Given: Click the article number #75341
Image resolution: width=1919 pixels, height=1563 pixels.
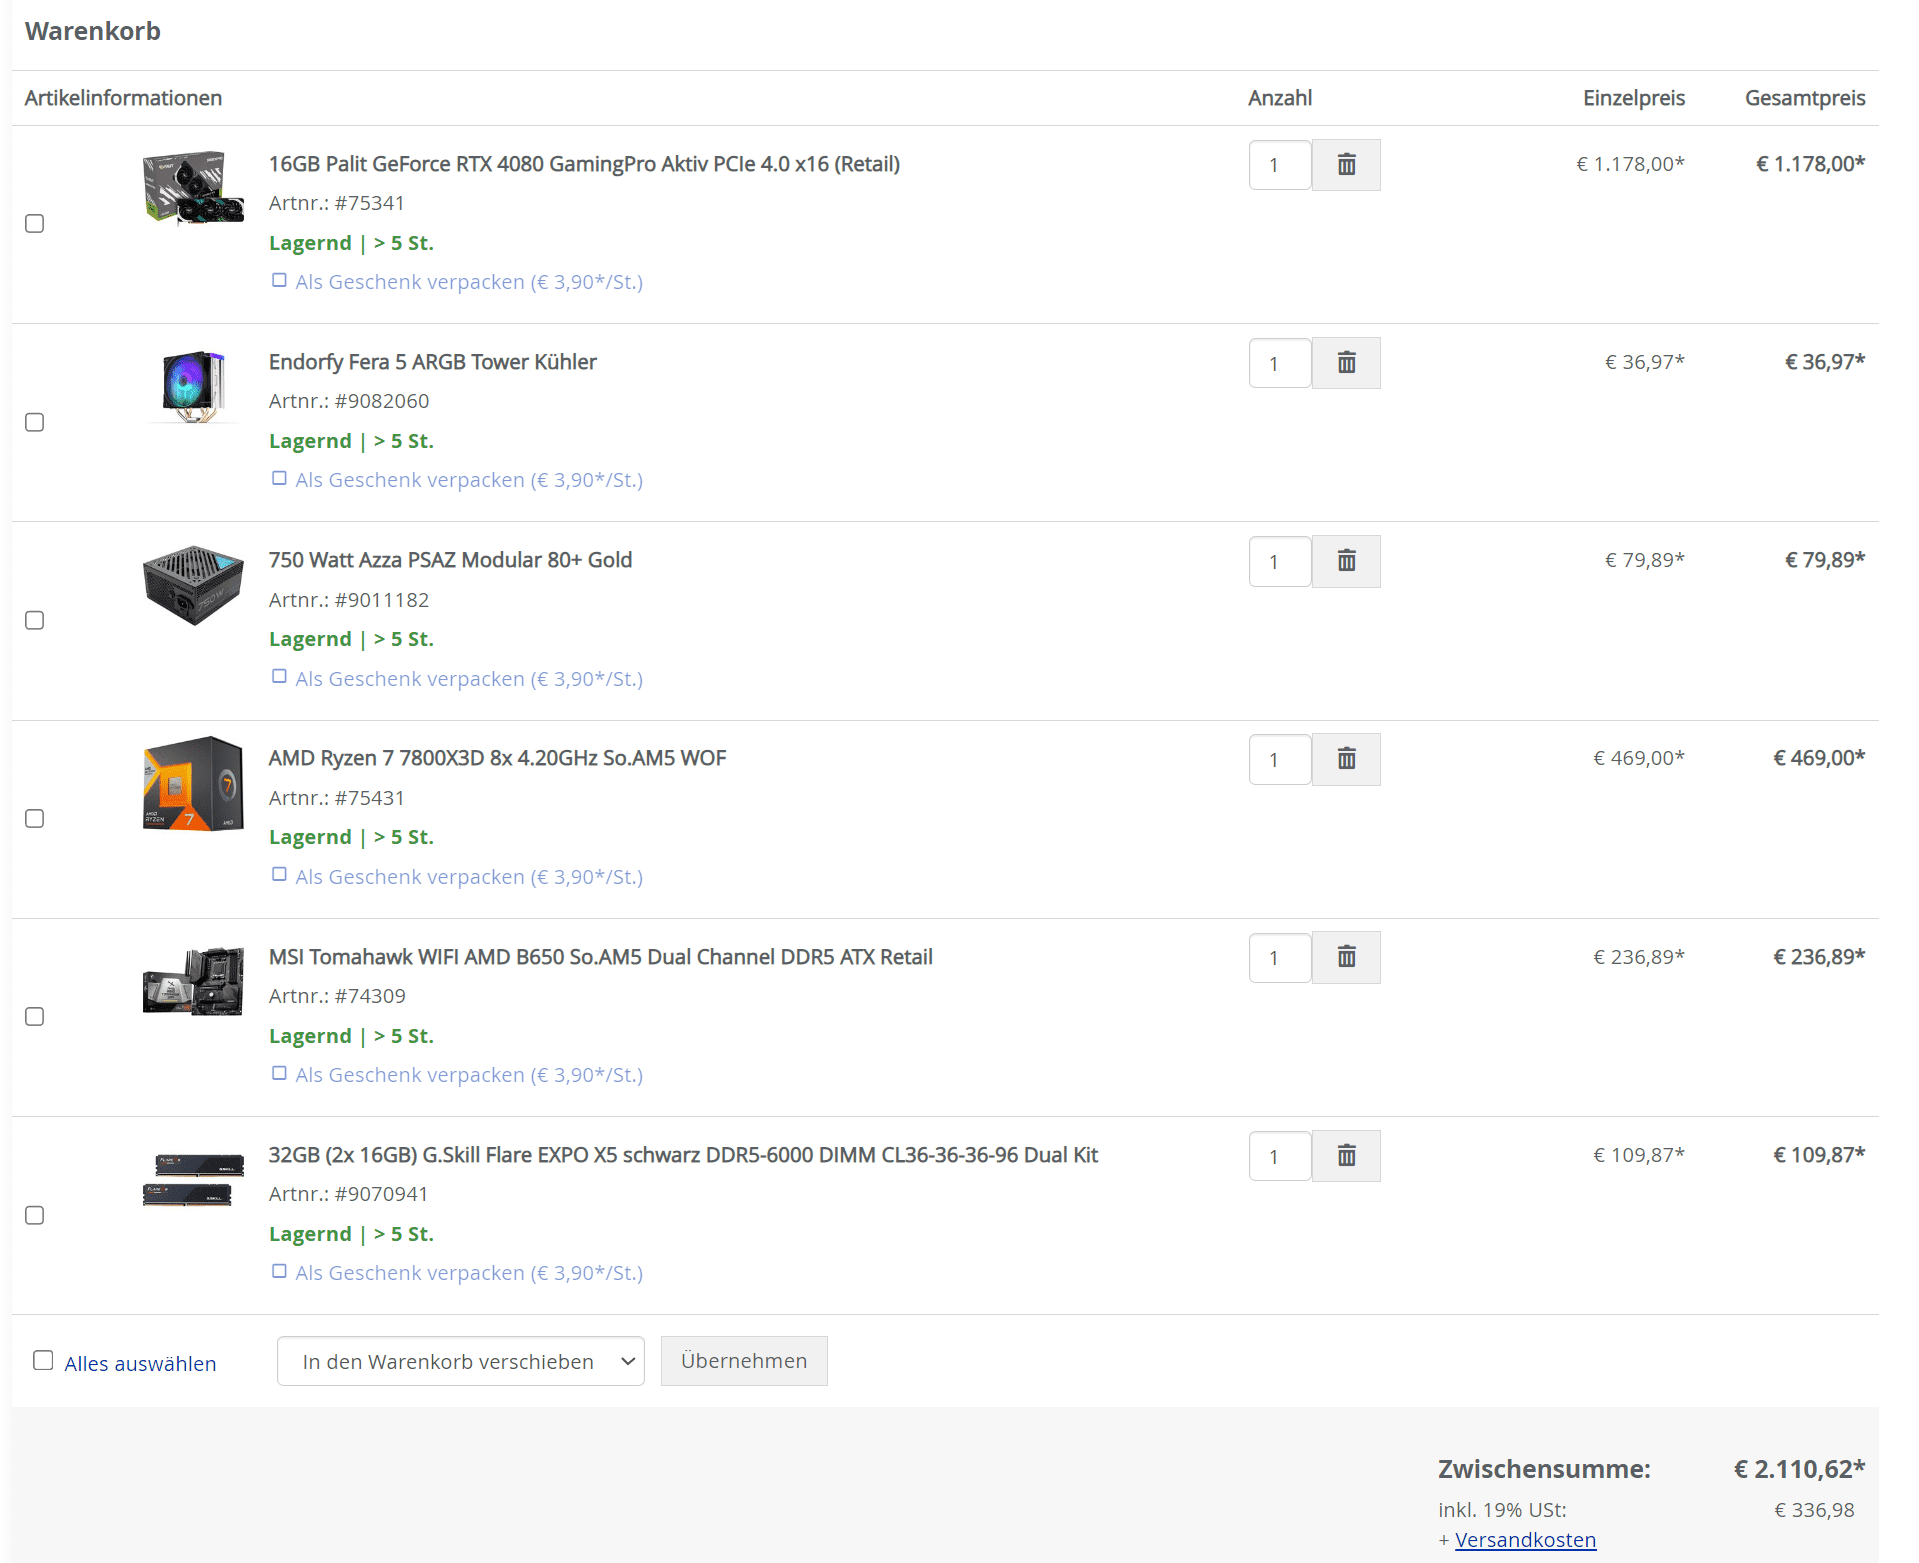Looking at the screenshot, I should 370,203.
